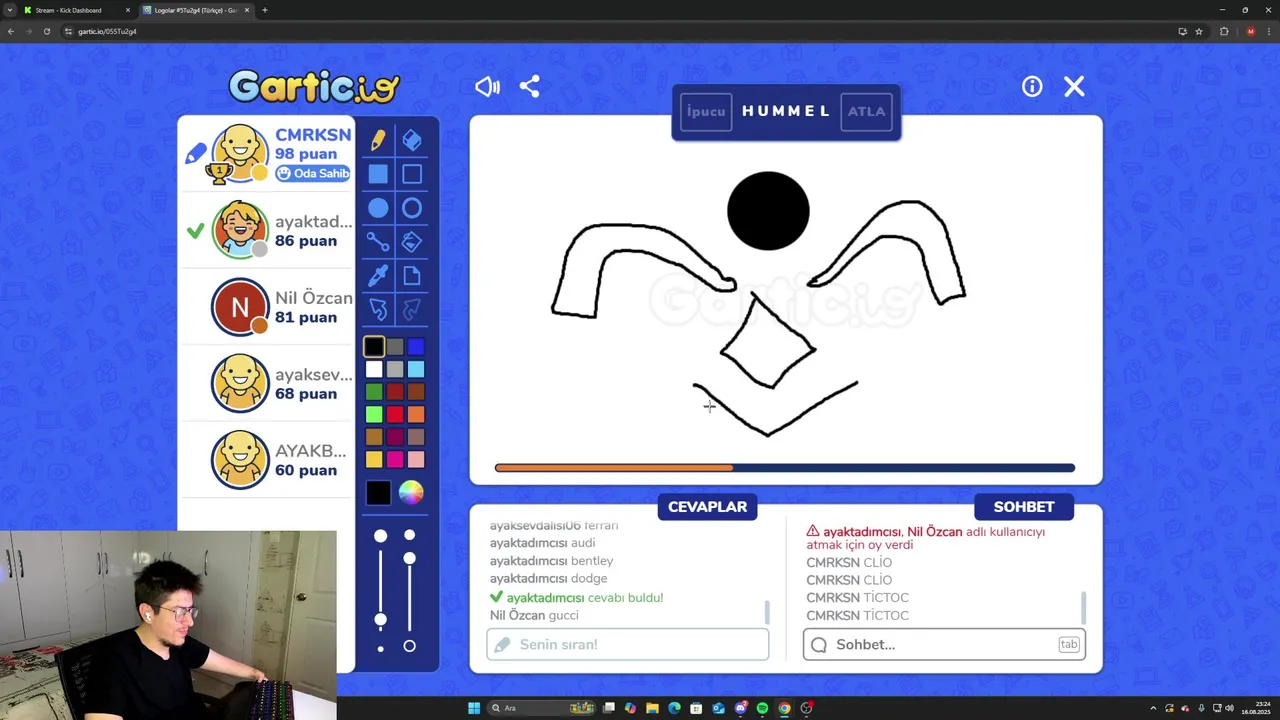Undo the last stroke
The width and height of the screenshot is (1280, 720).
click(x=378, y=310)
